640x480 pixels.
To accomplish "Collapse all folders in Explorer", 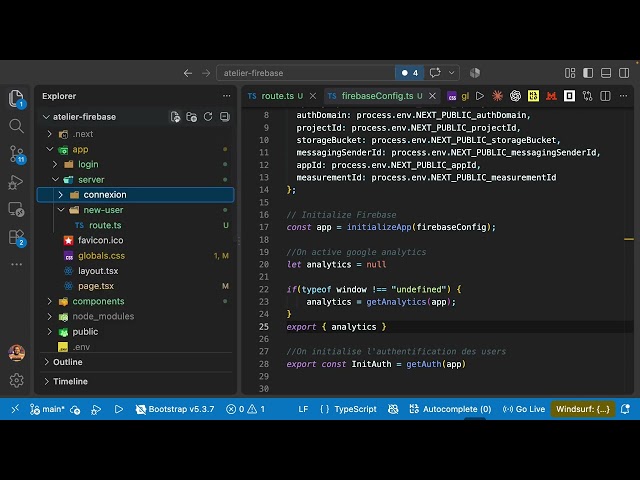I will click(x=224, y=117).
